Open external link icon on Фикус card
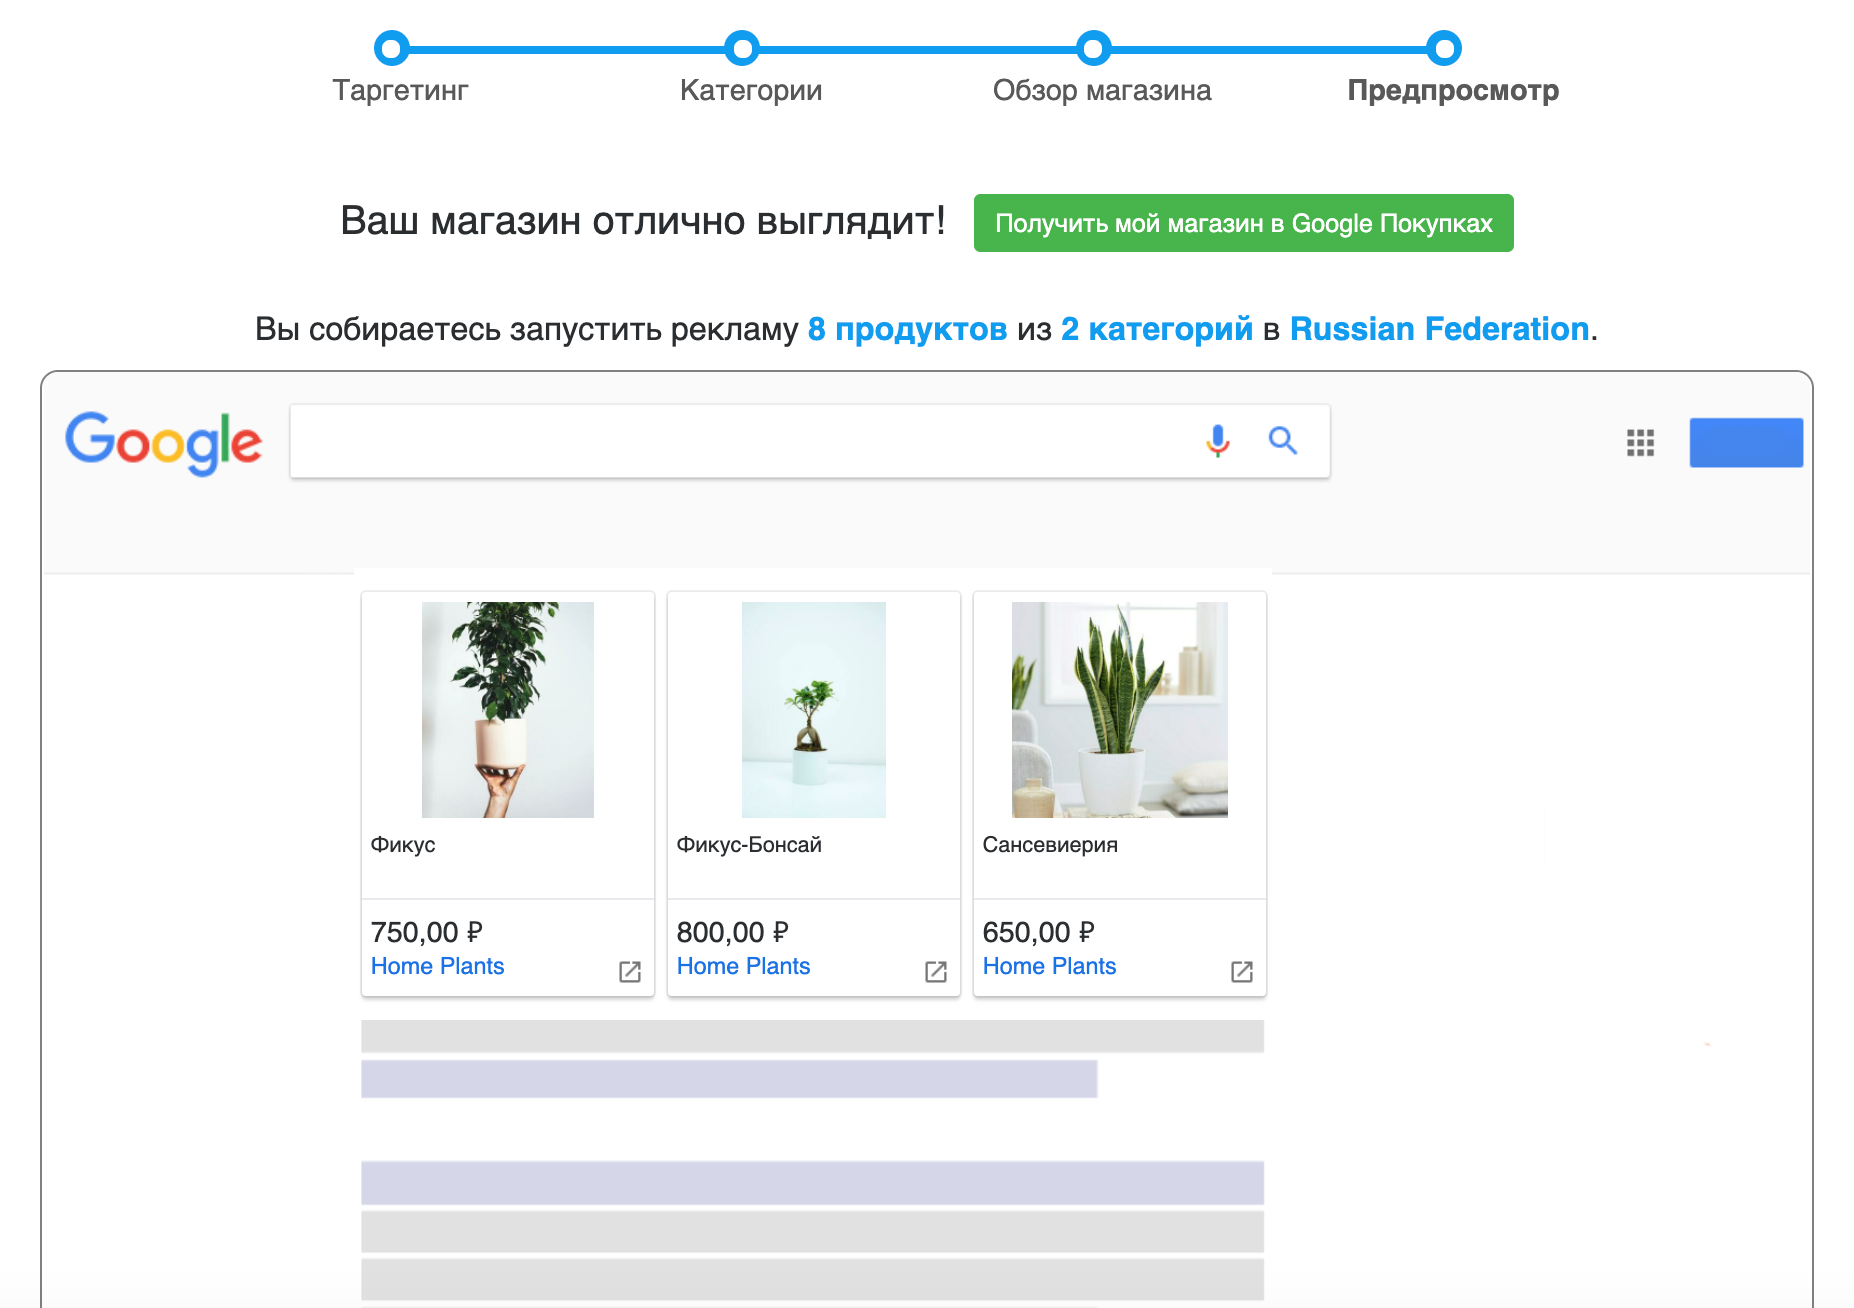This screenshot has width=1854, height=1308. [x=630, y=971]
